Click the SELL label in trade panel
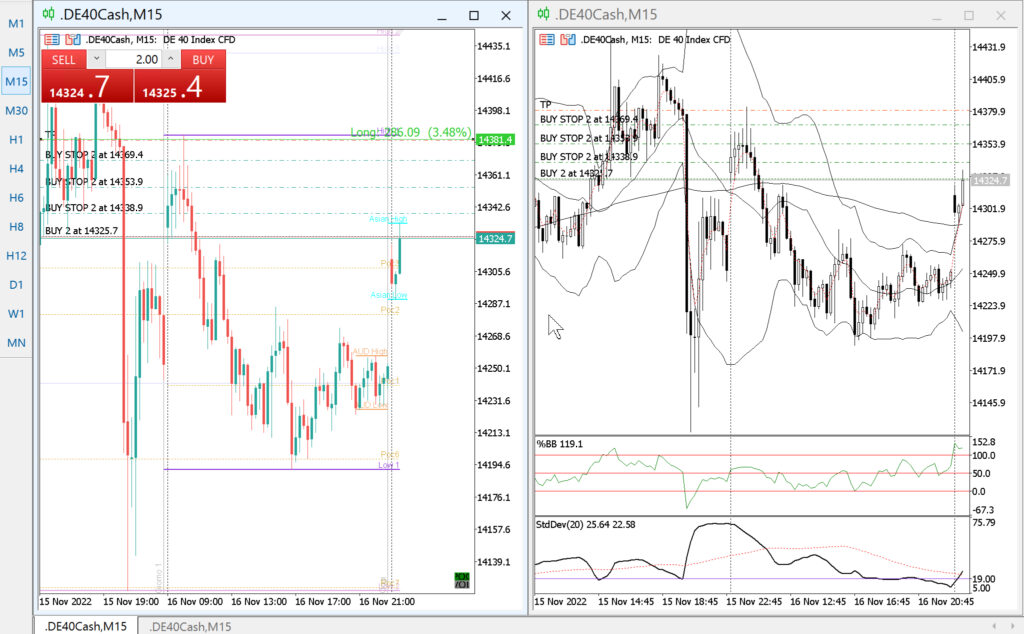The image size is (1024, 634). [x=63, y=59]
